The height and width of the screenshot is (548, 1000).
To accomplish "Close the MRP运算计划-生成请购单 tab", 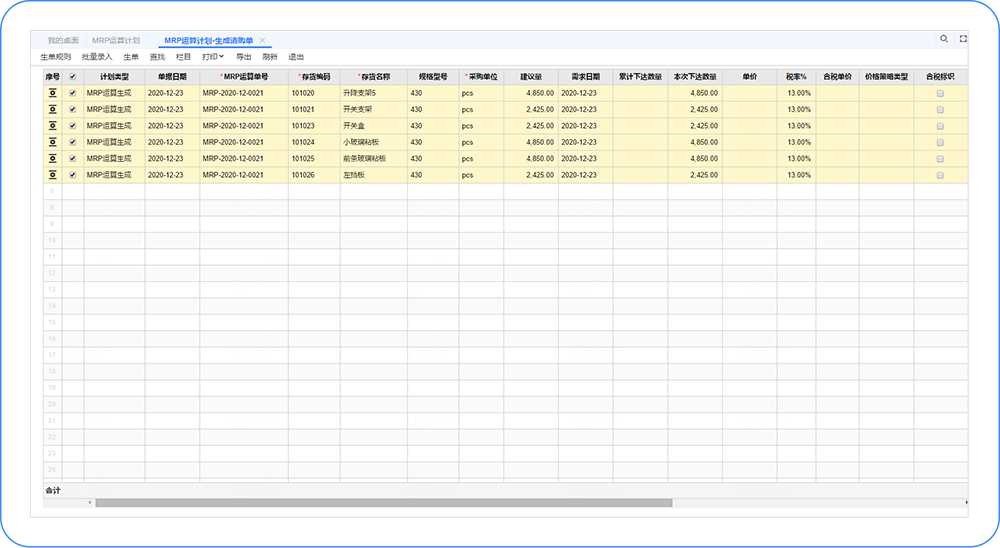I will (x=263, y=40).
